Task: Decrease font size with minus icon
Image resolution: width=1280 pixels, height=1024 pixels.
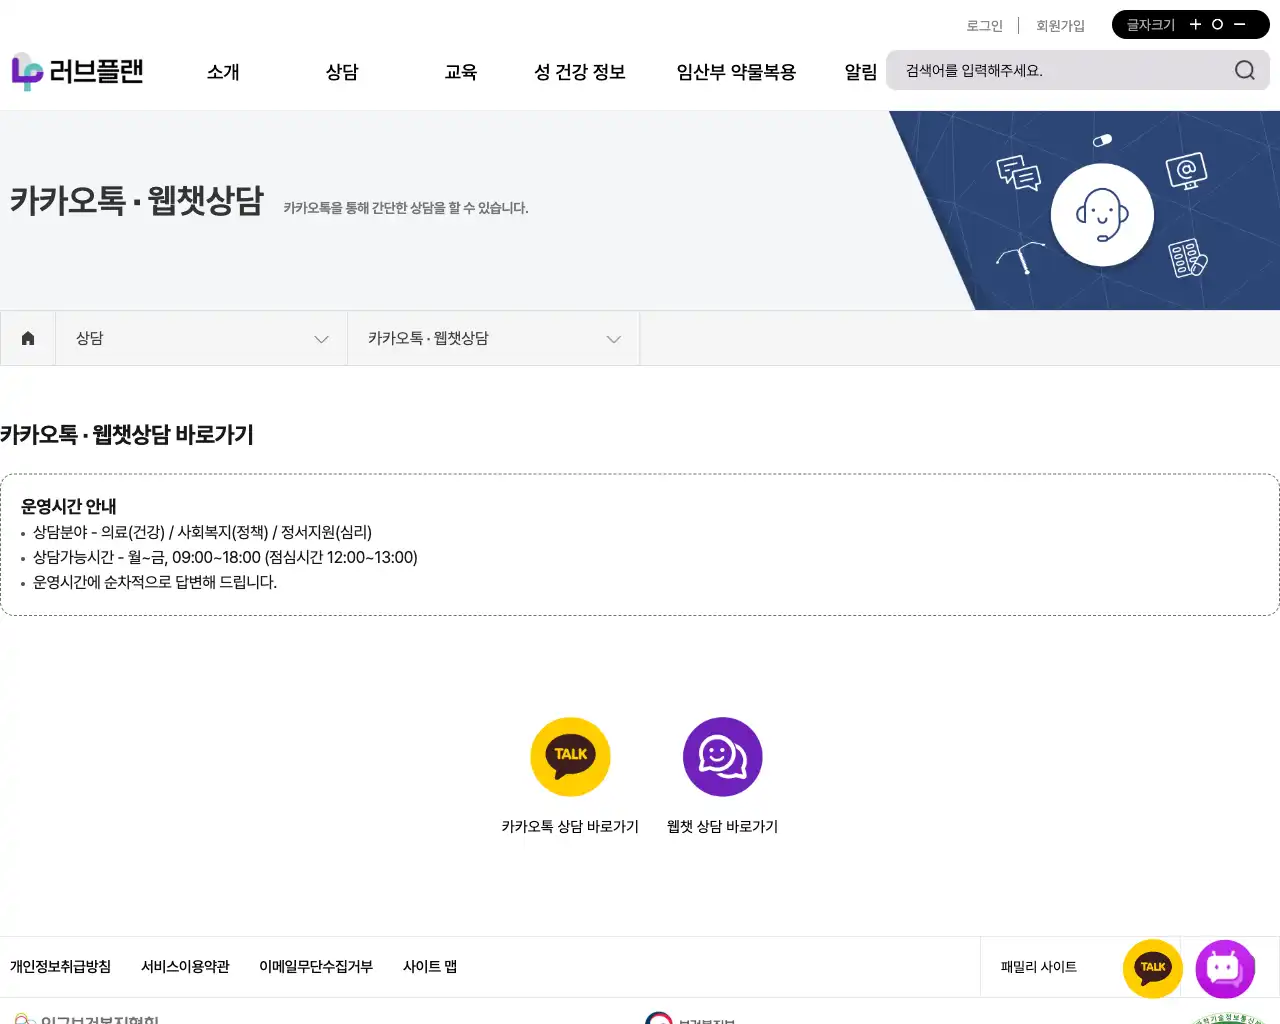Action: pos(1240,24)
